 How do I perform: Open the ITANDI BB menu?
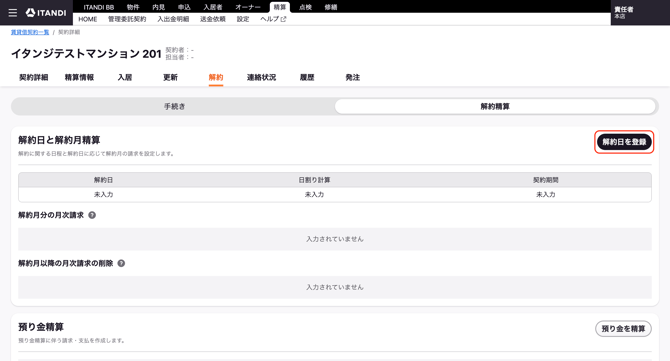99,7
